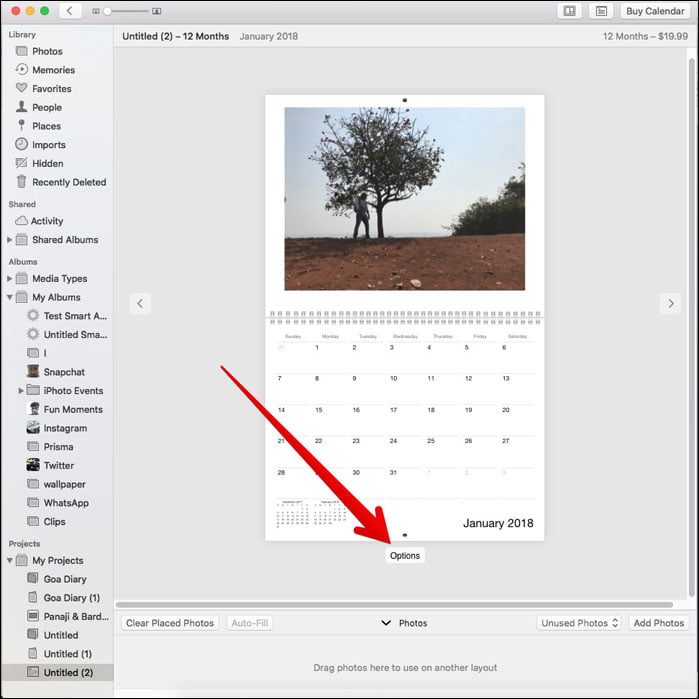Expand the Media Types folder
Image resolution: width=699 pixels, height=699 pixels.
[x=9, y=278]
